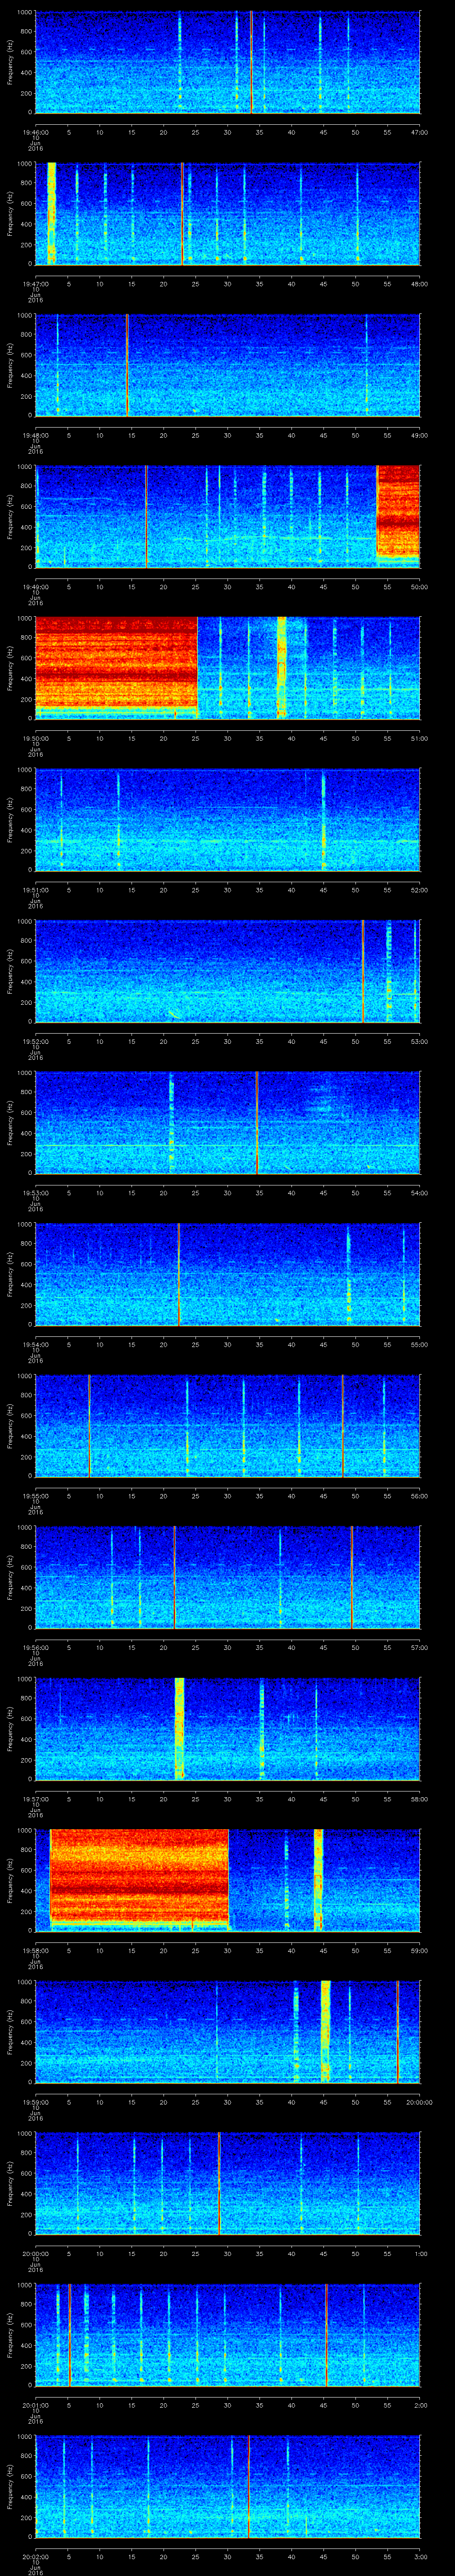Pick the 19:56:00 spectrogram plot
This screenshot has width=455, height=2576.
click(228, 1577)
